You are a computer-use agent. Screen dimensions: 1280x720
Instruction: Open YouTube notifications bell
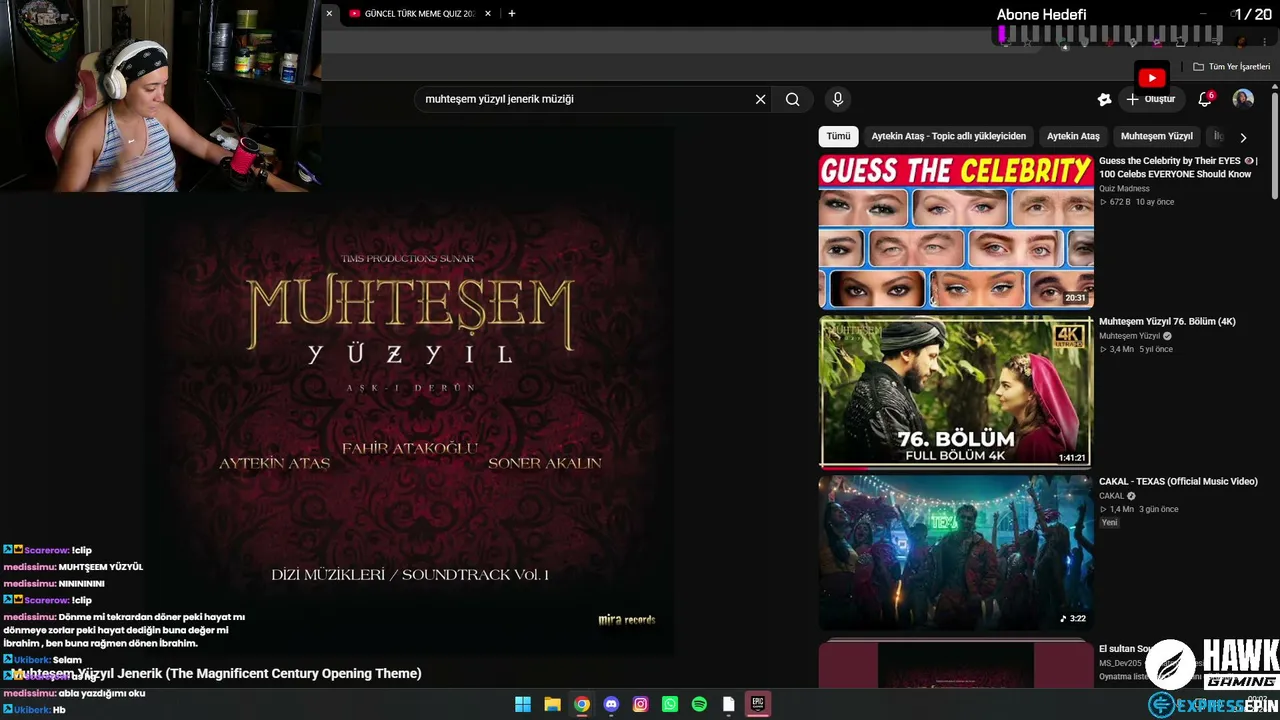click(x=1205, y=99)
